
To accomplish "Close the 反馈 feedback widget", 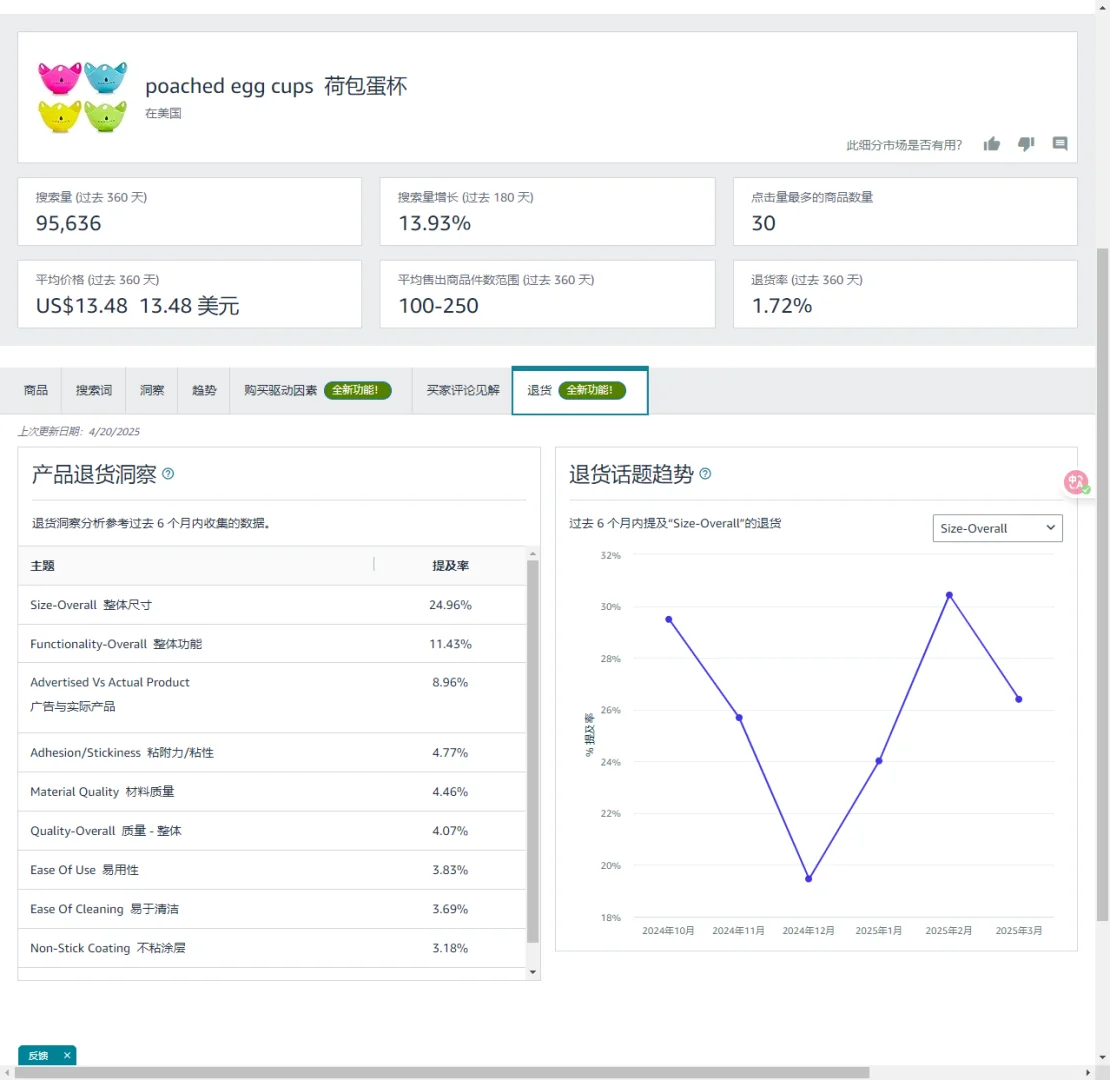I will [x=67, y=1055].
